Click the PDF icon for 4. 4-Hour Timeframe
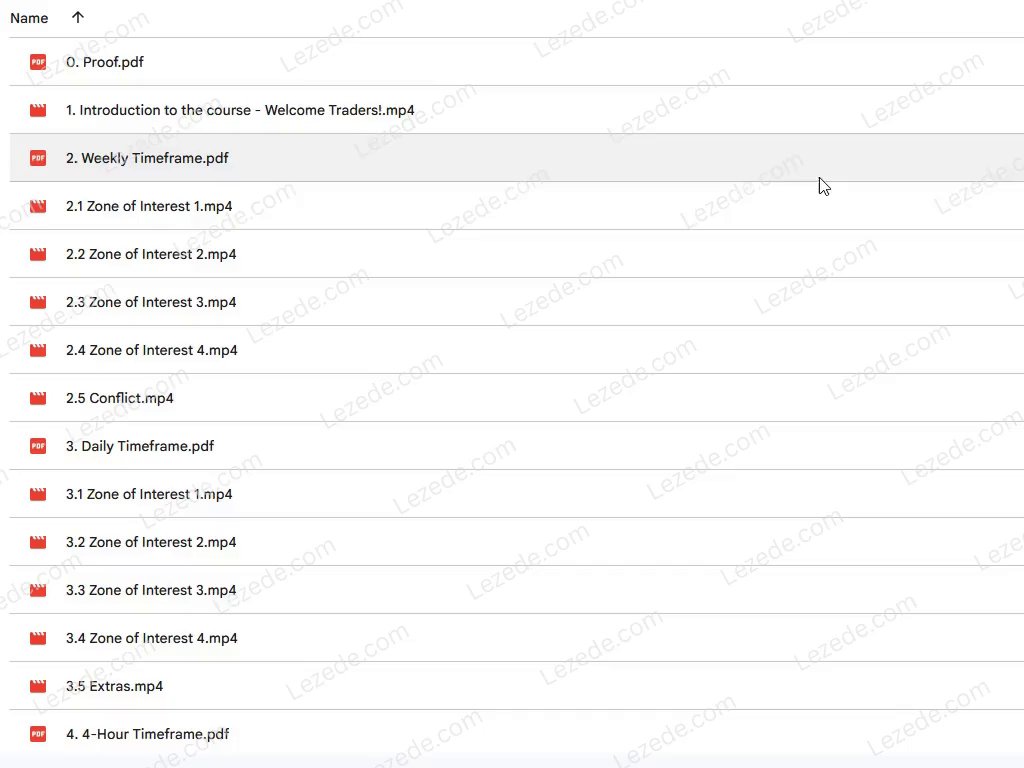The height and width of the screenshot is (768, 1024). click(38, 734)
